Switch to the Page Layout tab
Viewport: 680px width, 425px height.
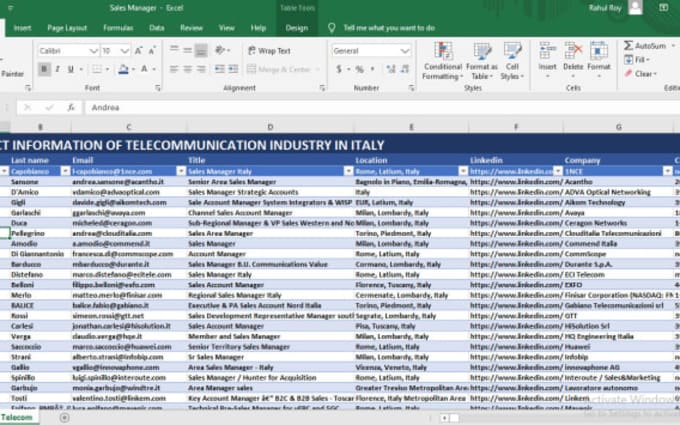(x=67, y=28)
